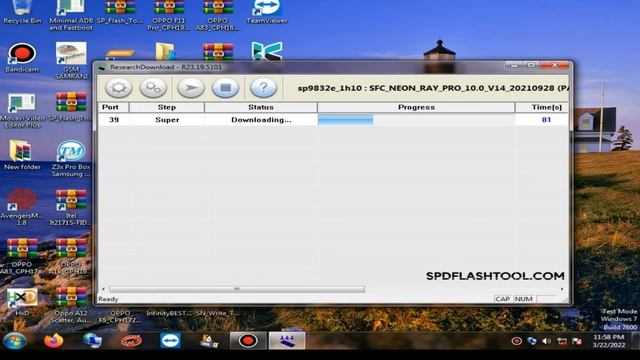
Task: Click the CAP indicator in status bar
Action: 502,299
